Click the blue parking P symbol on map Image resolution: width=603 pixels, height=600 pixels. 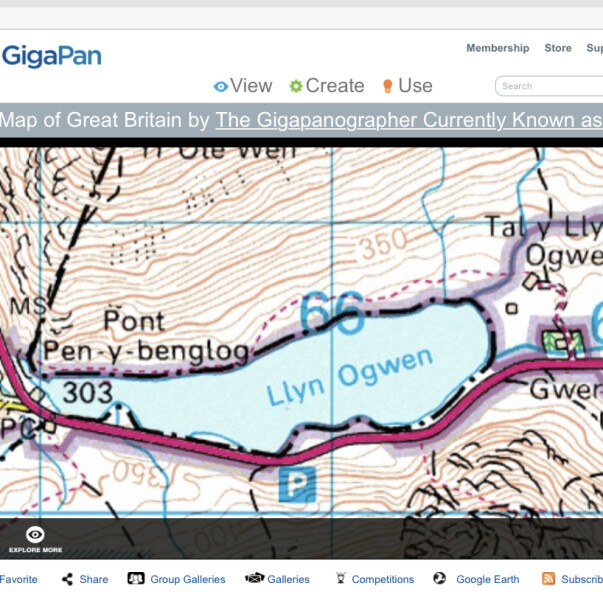point(297,484)
